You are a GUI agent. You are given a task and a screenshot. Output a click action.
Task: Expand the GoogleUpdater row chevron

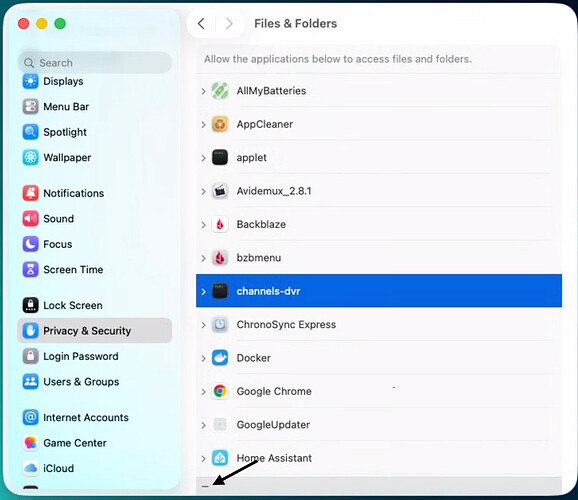pos(203,425)
